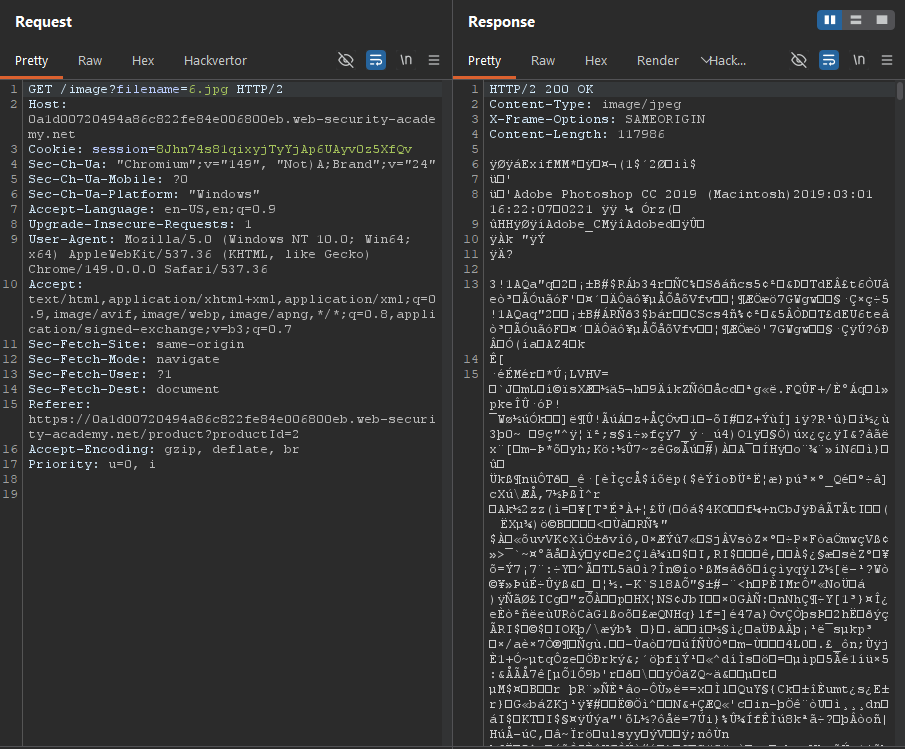Screen dimensions: 905x749
Task: Select the Request Raw tab
Action: click(90, 61)
